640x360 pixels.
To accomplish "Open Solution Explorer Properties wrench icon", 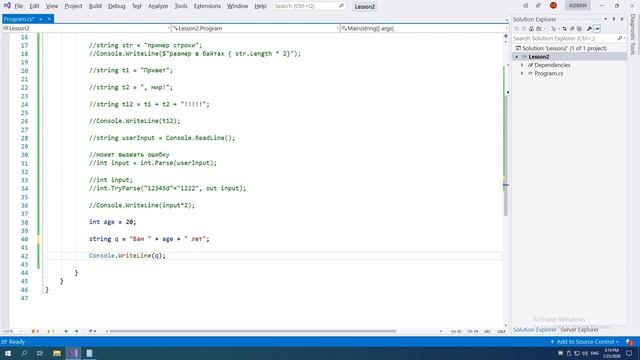I will pyautogui.click(x=589, y=29).
